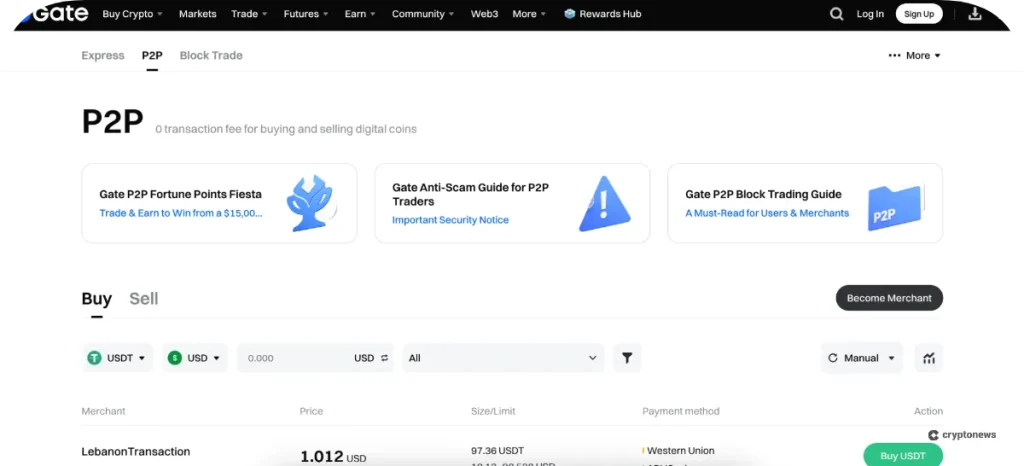The image size is (1024, 466).
Task: Click the Price column header
Action: point(312,411)
